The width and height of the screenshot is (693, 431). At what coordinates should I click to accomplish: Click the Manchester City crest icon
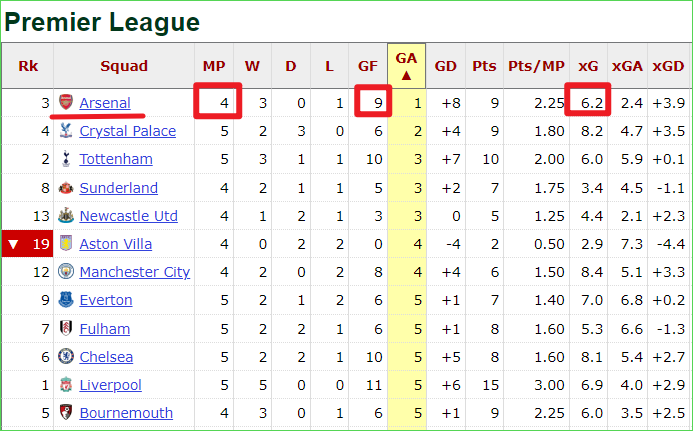tap(66, 271)
